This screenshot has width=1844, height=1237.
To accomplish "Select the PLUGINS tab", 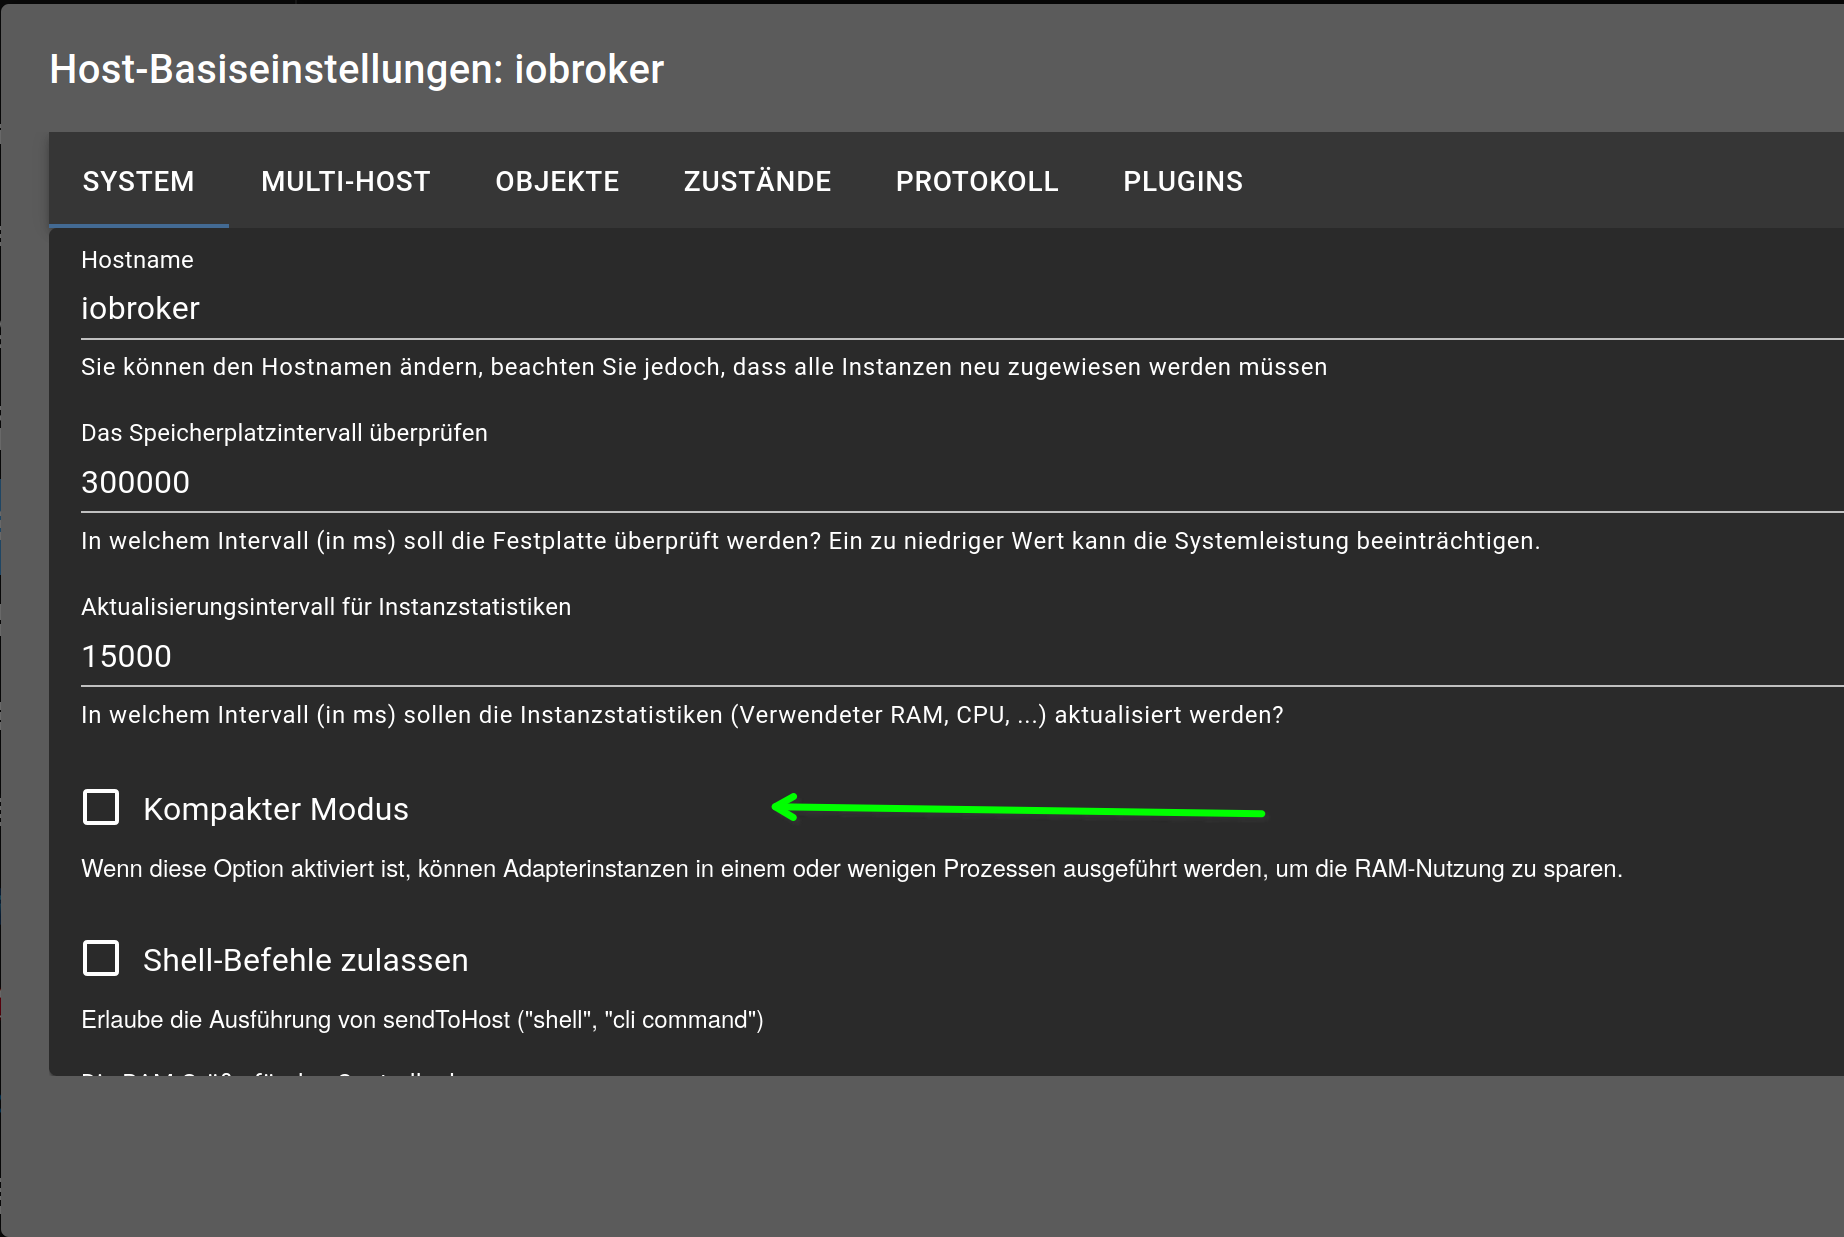I will click(1183, 181).
